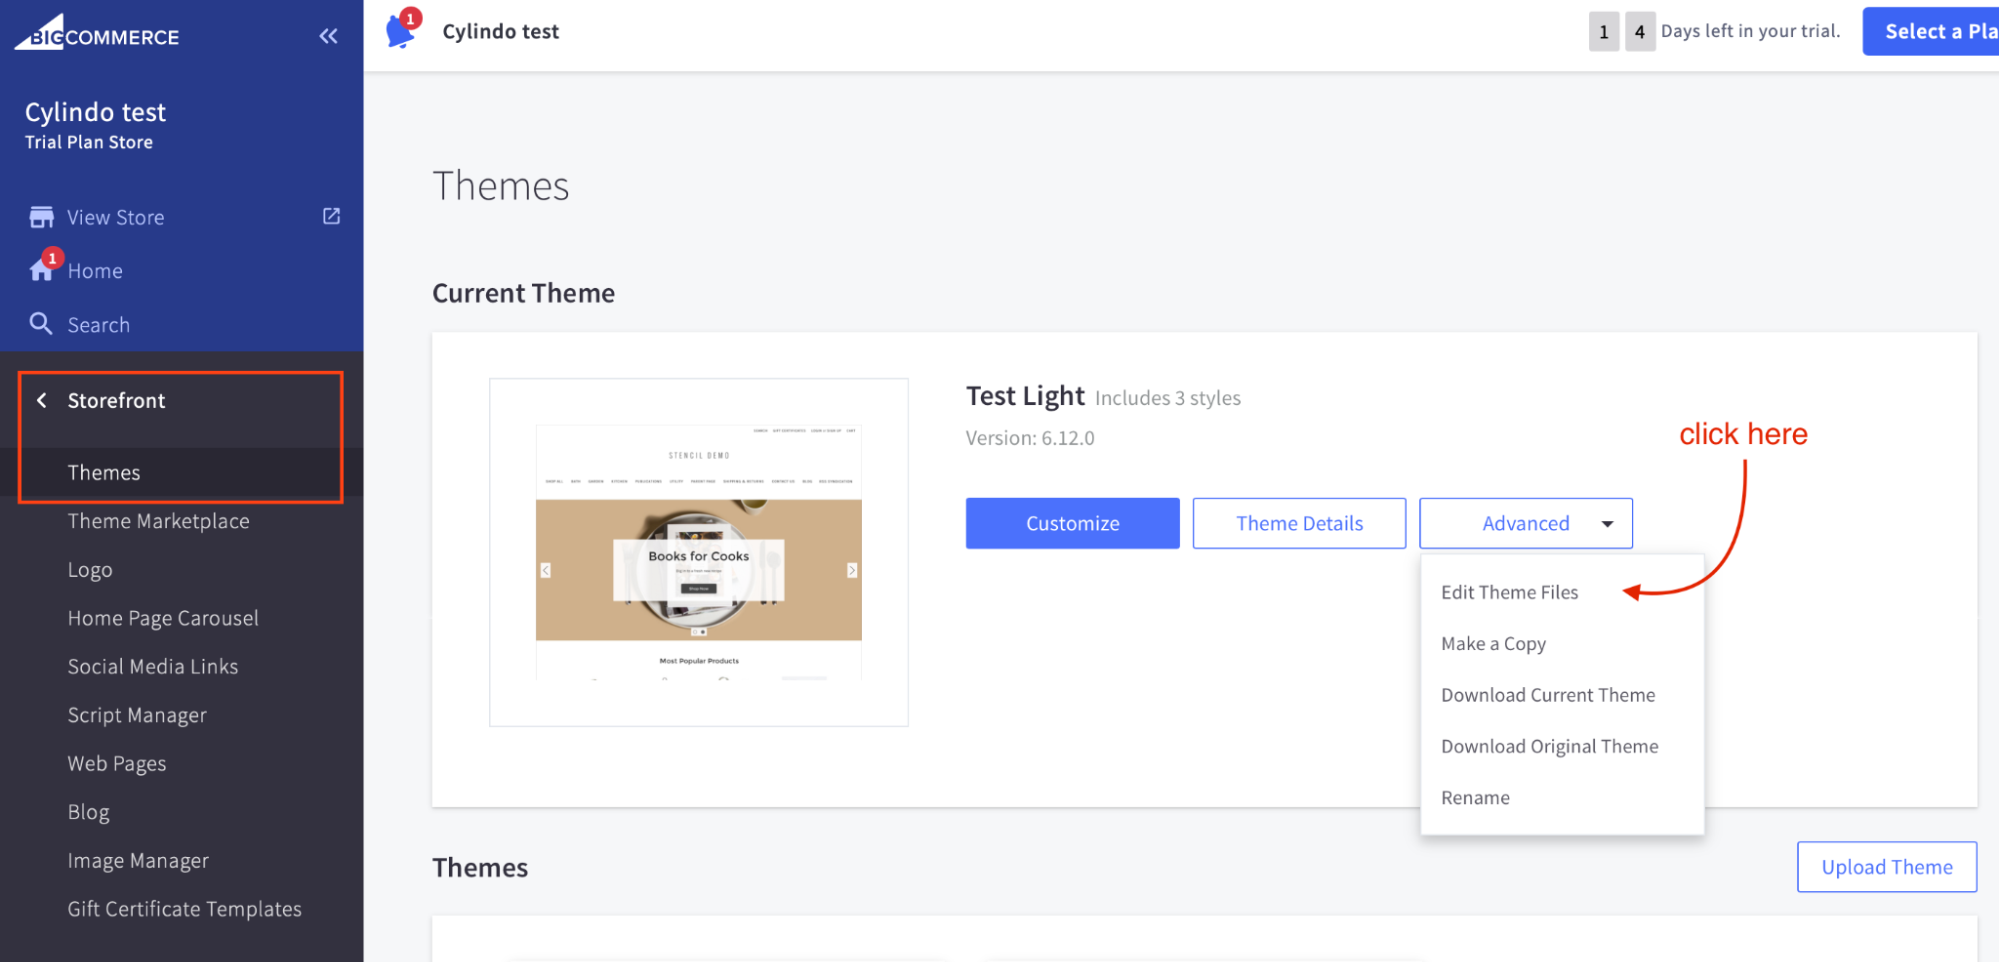This screenshot has height=963, width=1999.
Task: Click carousel right arrow in theme preview
Action: pos(852,570)
